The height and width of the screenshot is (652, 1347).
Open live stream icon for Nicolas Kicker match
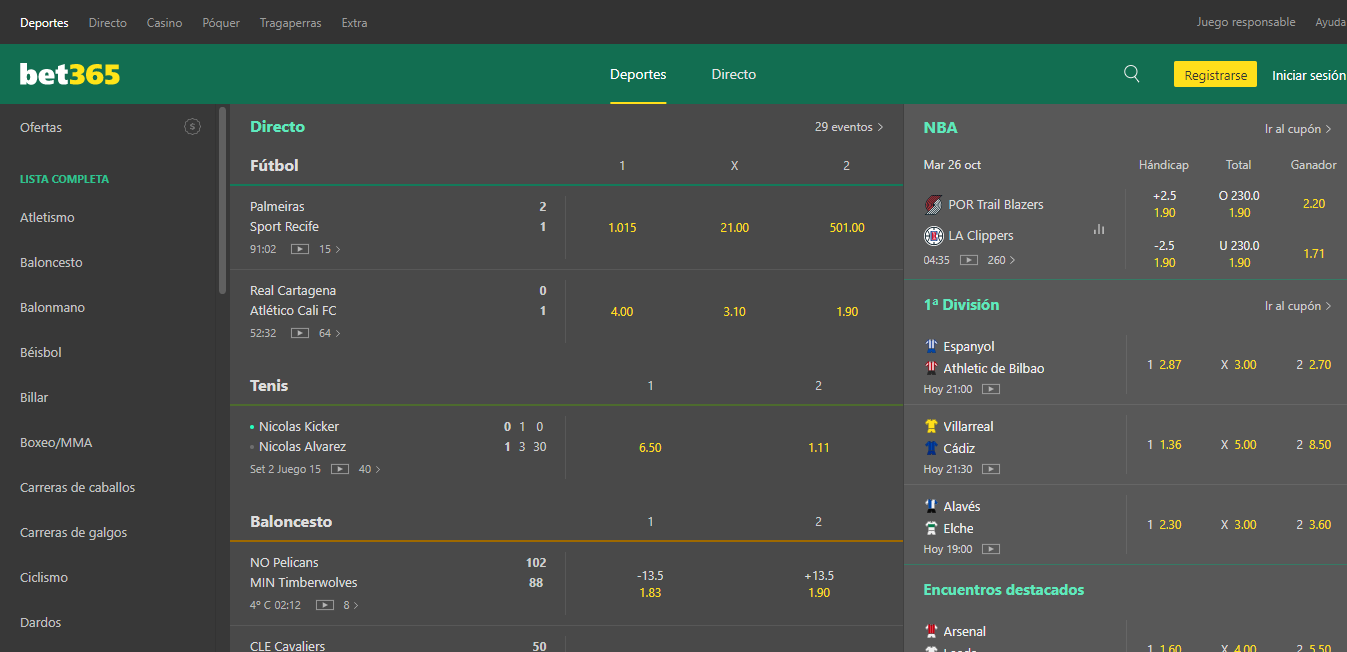[x=340, y=469]
